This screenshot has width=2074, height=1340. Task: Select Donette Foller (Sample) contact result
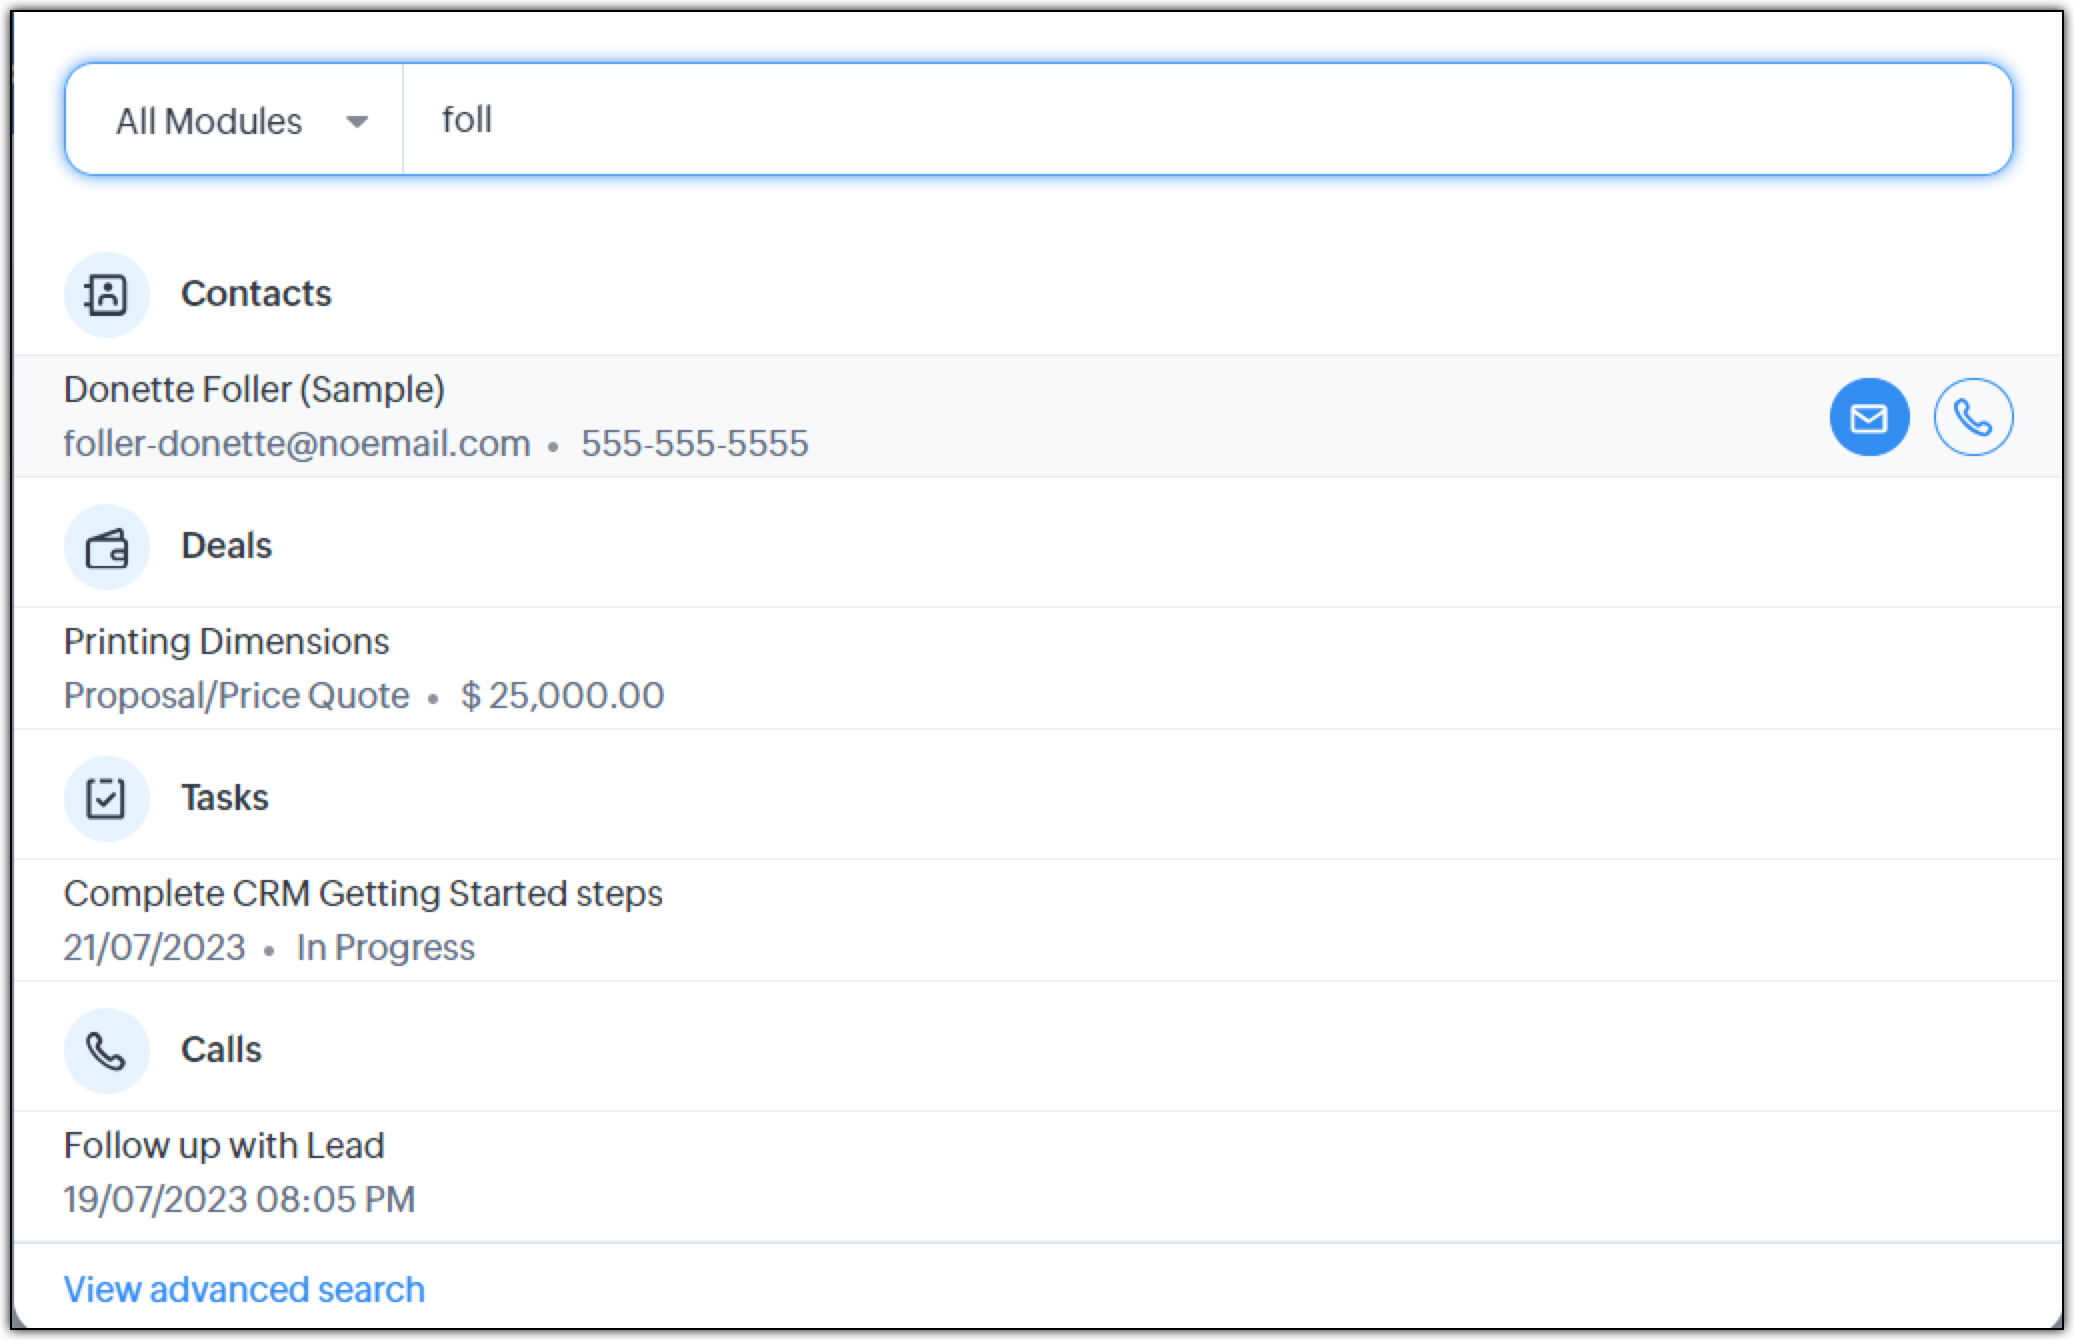(254, 389)
